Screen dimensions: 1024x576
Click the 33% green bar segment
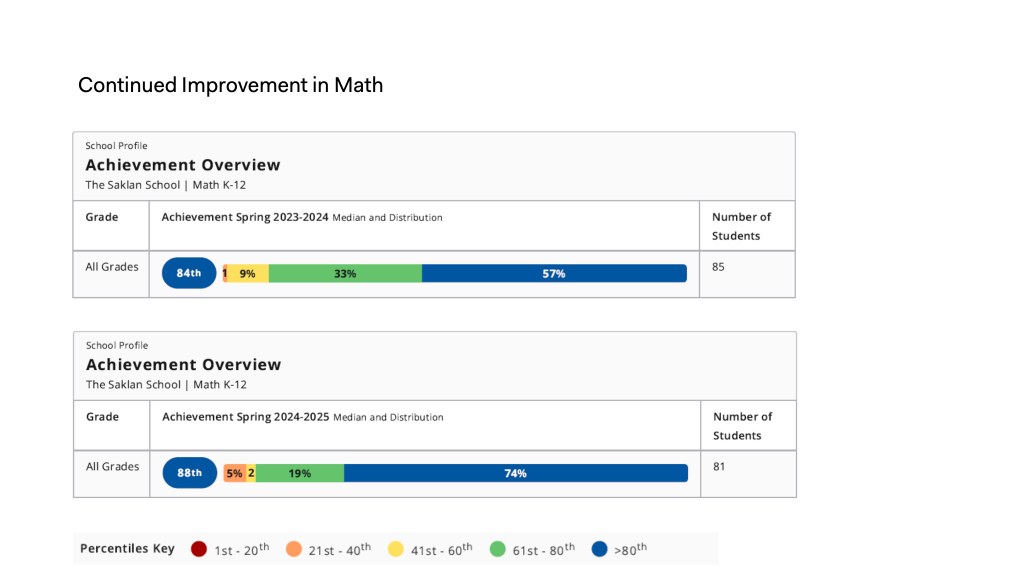click(345, 273)
